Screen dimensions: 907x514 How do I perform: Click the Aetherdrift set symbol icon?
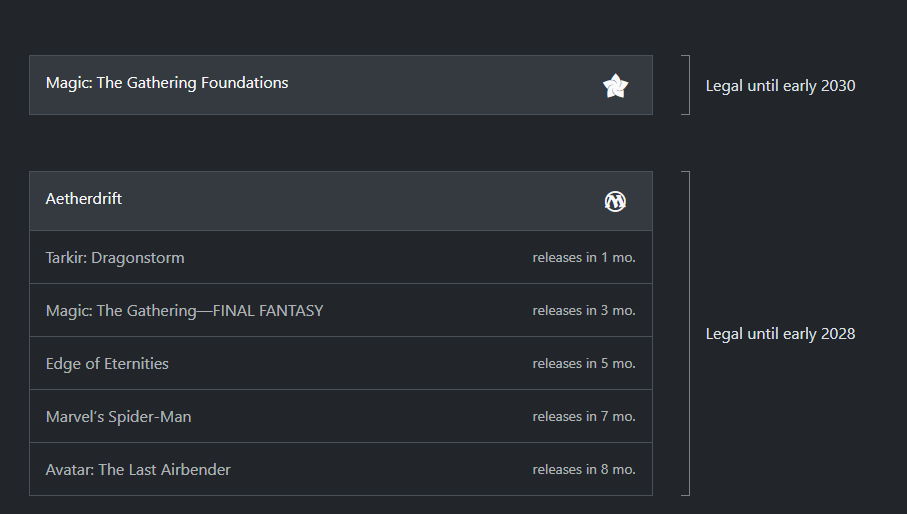point(615,201)
